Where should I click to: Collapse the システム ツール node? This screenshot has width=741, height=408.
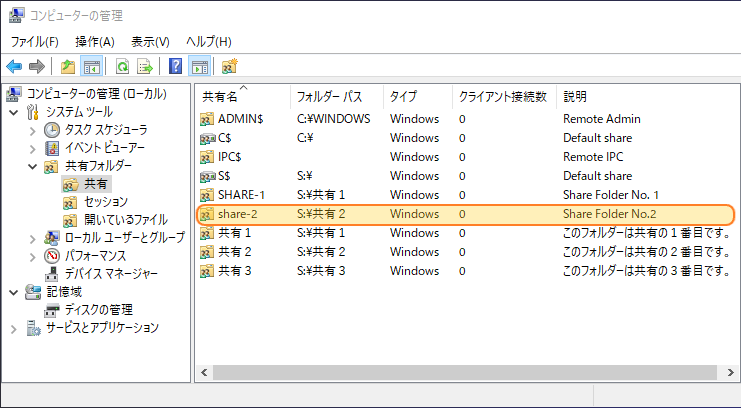click(14, 113)
